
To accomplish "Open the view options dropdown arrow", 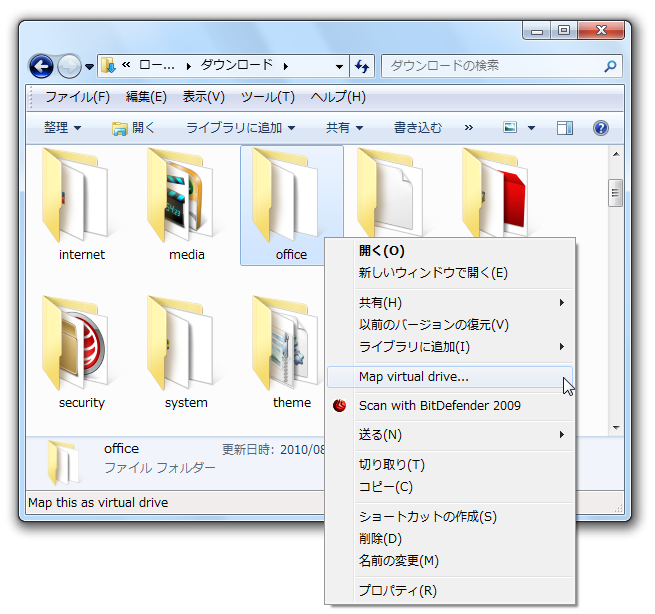I will click(531, 128).
